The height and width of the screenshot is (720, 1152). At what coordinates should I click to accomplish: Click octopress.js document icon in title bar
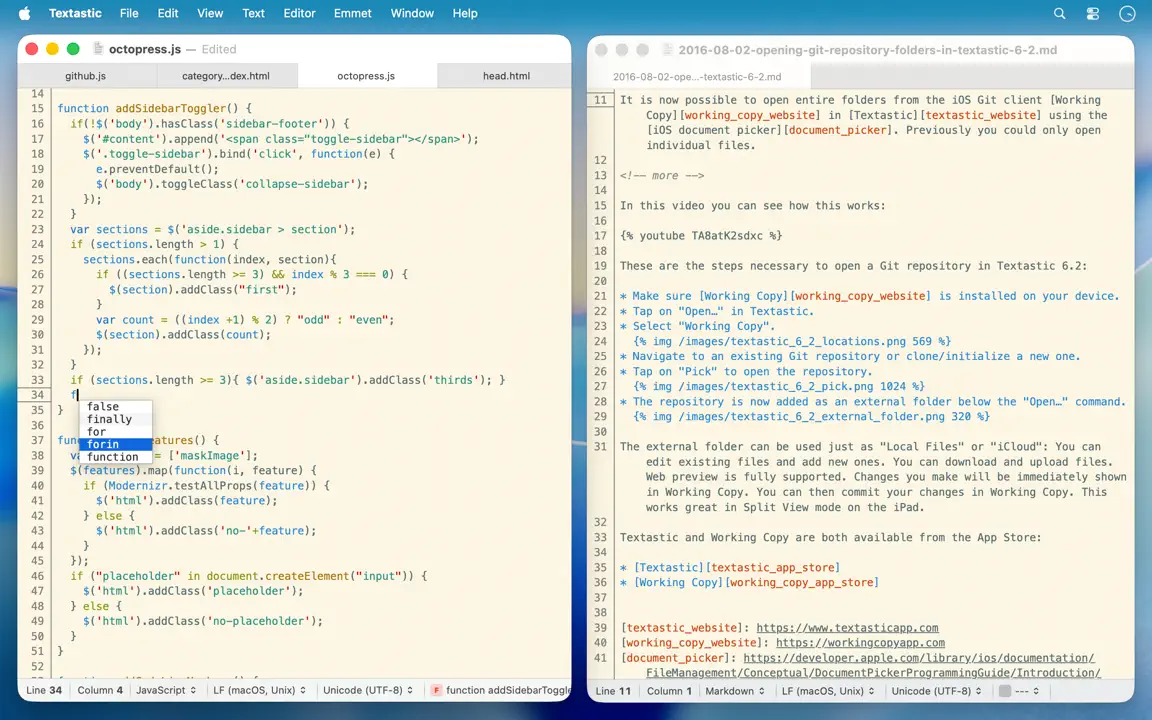(97, 49)
